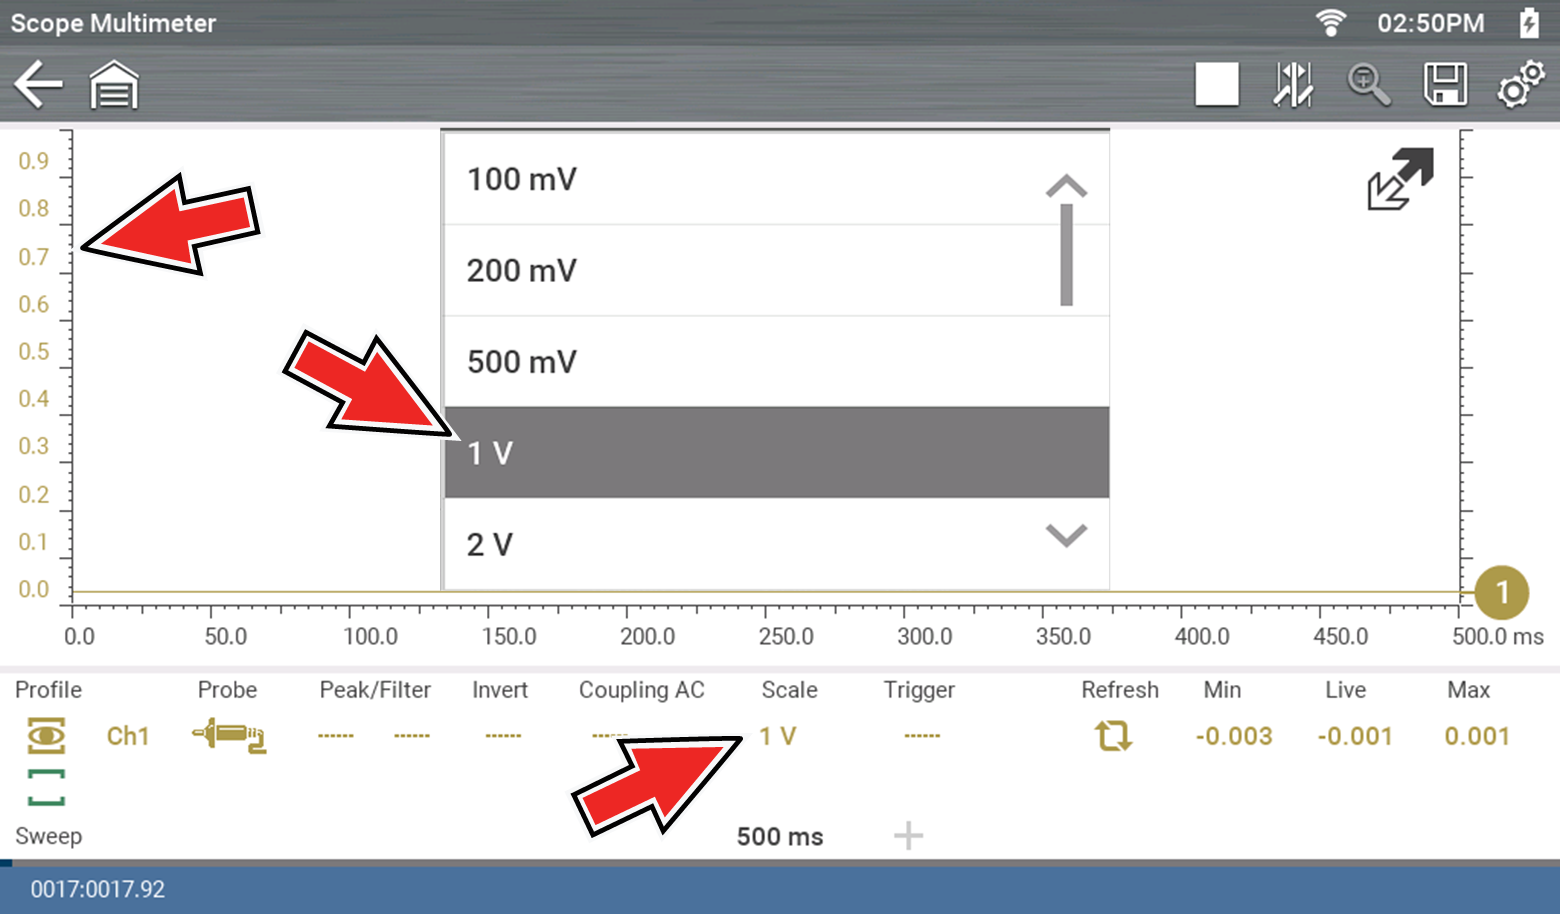Select the Probe test lead icon
This screenshot has height=914, width=1560.
[x=229, y=736]
